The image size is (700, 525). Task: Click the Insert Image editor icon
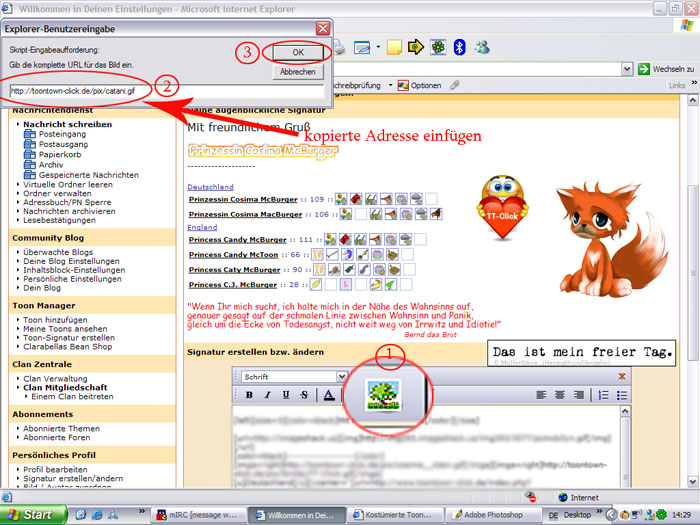pyautogui.click(x=383, y=395)
